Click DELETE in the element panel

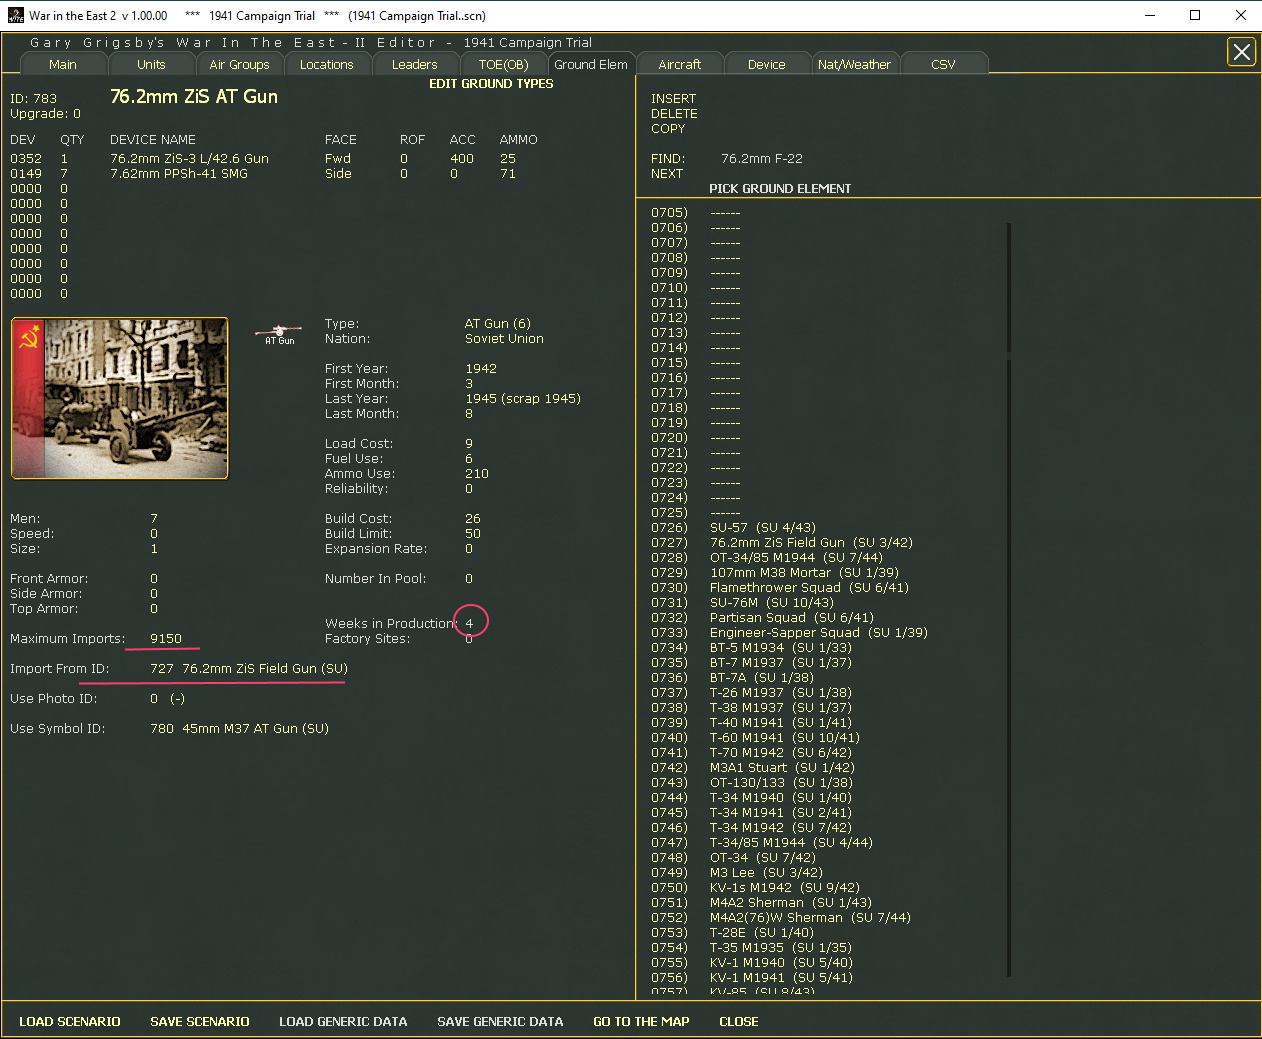pos(674,114)
